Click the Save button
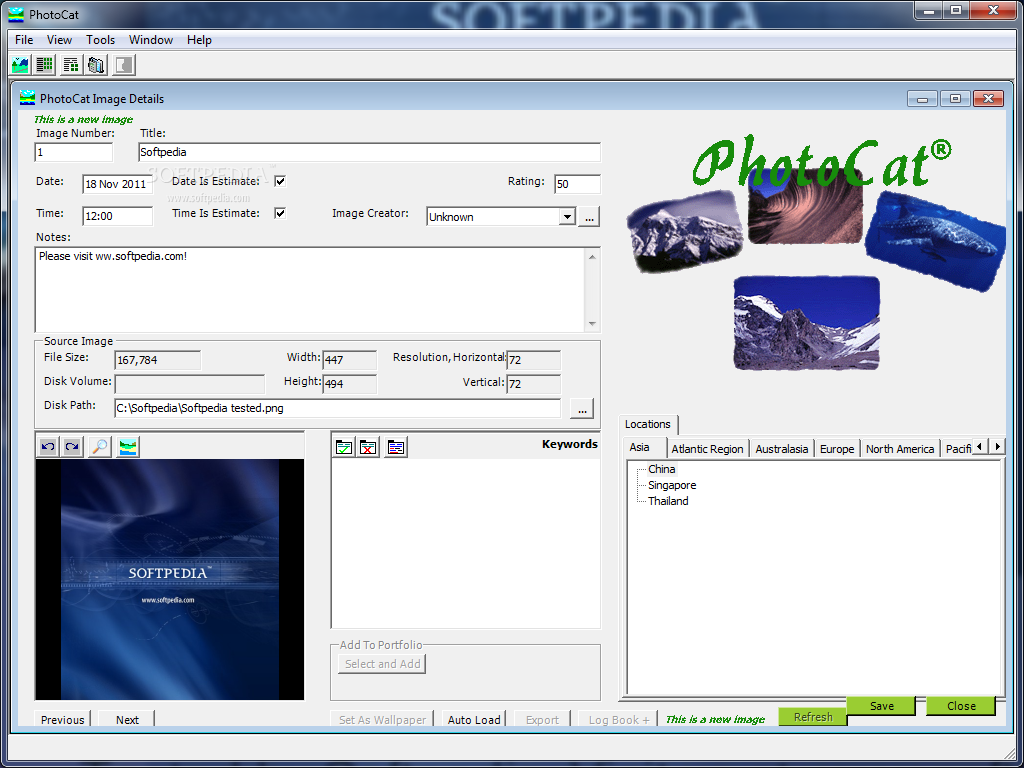 882,706
